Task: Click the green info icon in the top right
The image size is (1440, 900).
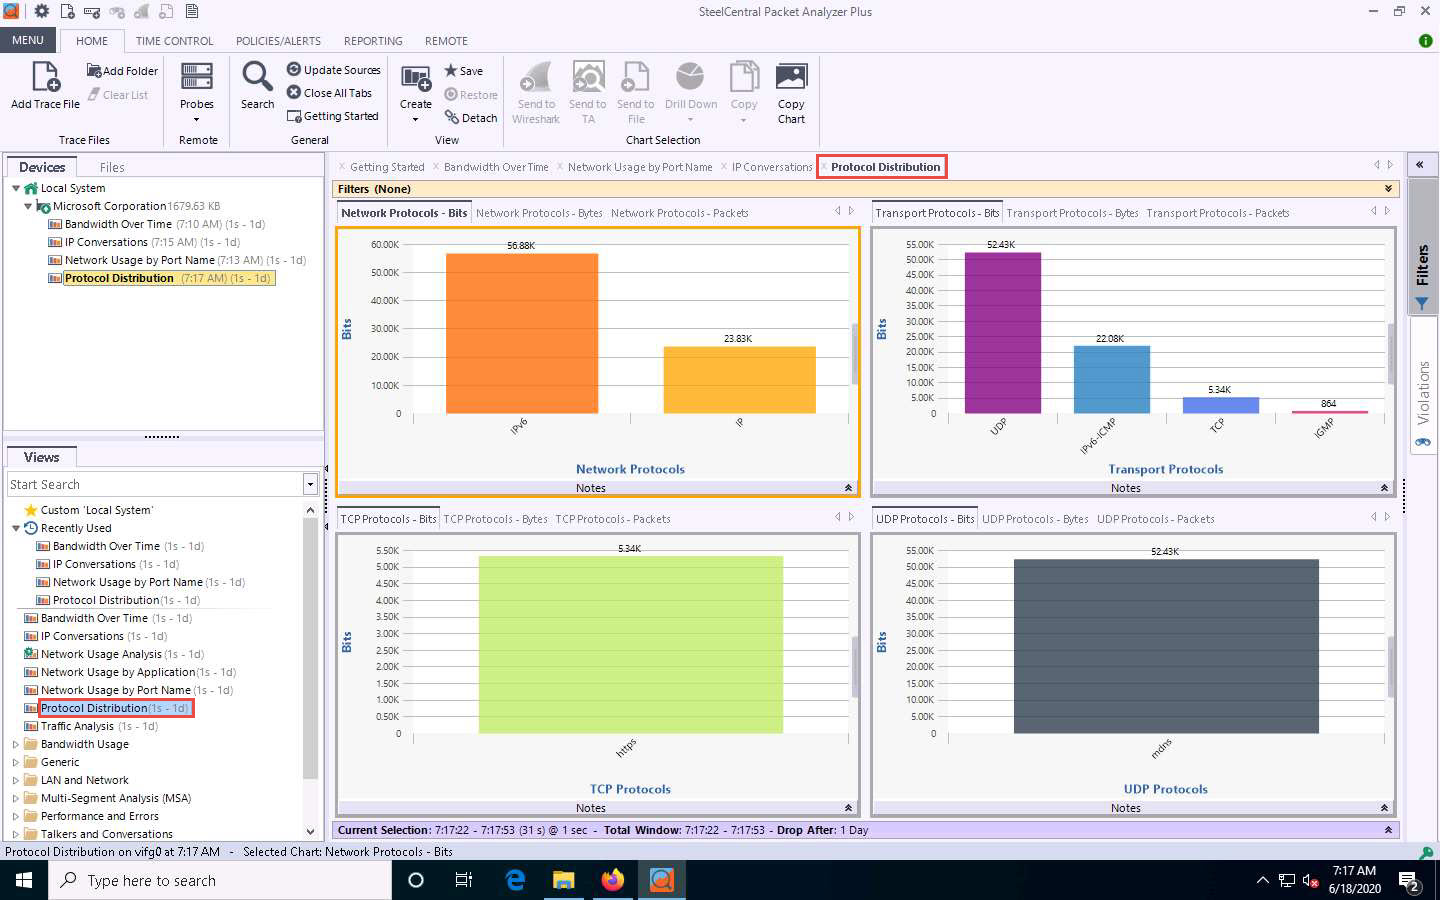Action: pyautogui.click(x=1425, y=41)
